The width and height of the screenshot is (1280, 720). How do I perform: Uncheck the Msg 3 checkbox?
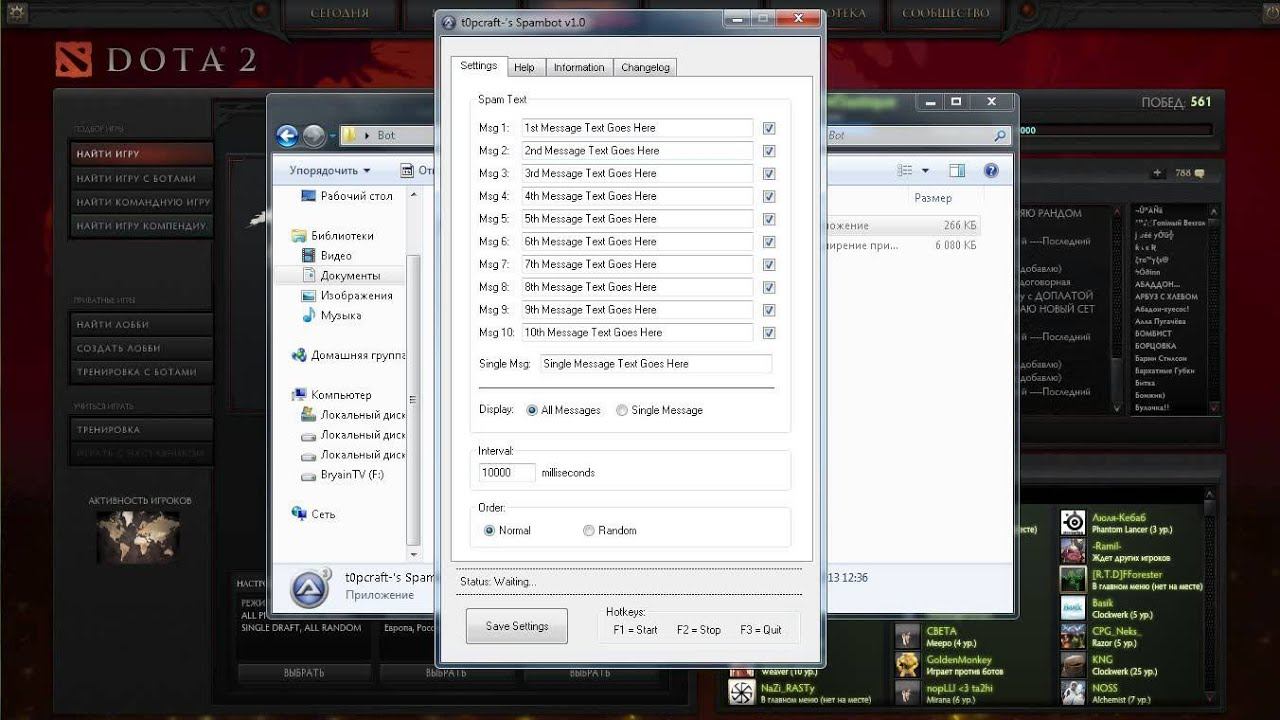(x=769, y=174)
